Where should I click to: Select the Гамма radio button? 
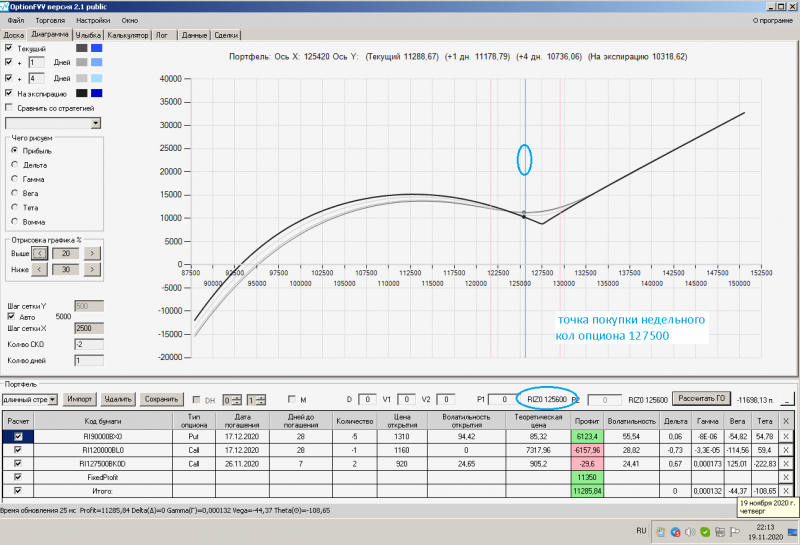coord(15,179)
